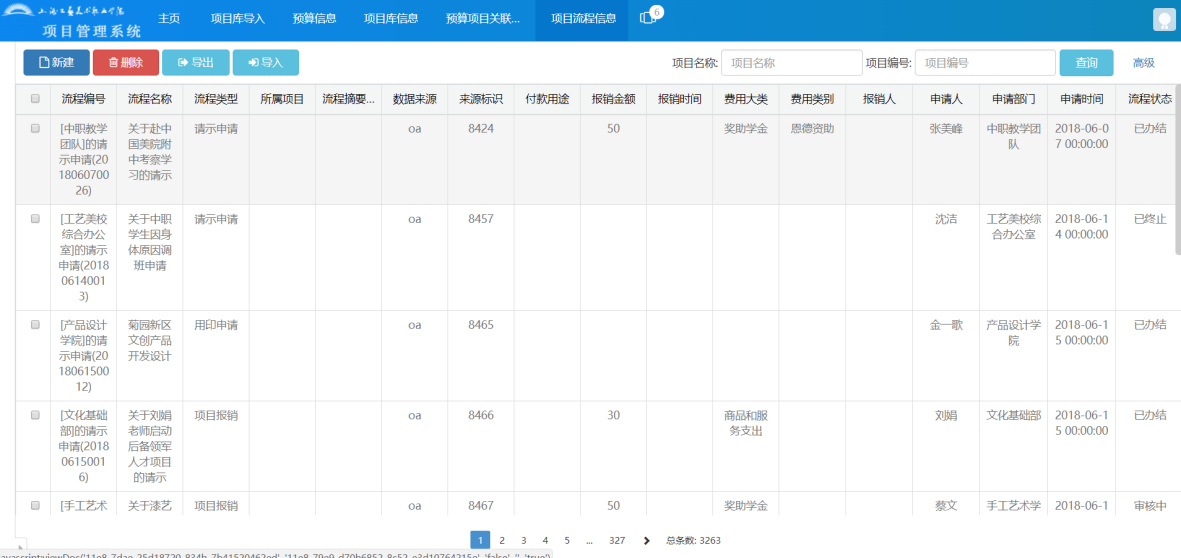Check the row for source 8467
Screen dimensions: 1181x558
pos(35,505)
